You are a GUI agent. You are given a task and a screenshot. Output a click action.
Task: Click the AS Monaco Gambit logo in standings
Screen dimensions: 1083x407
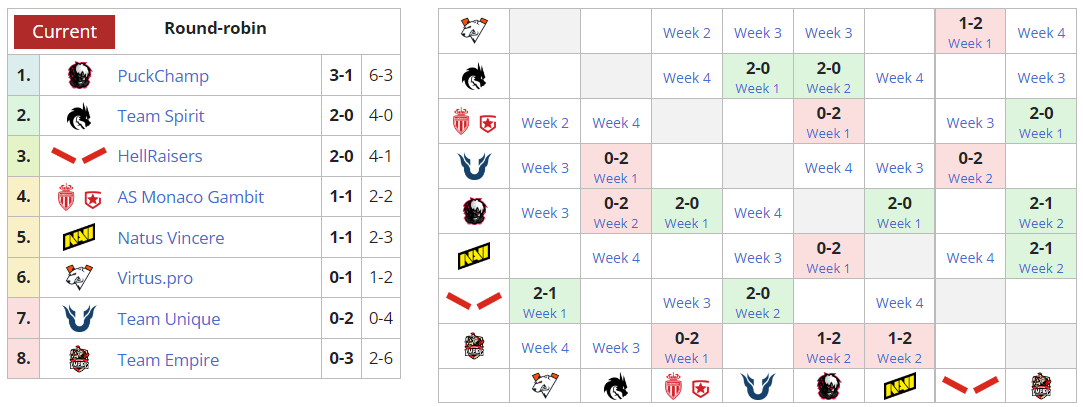coord(79,198)
